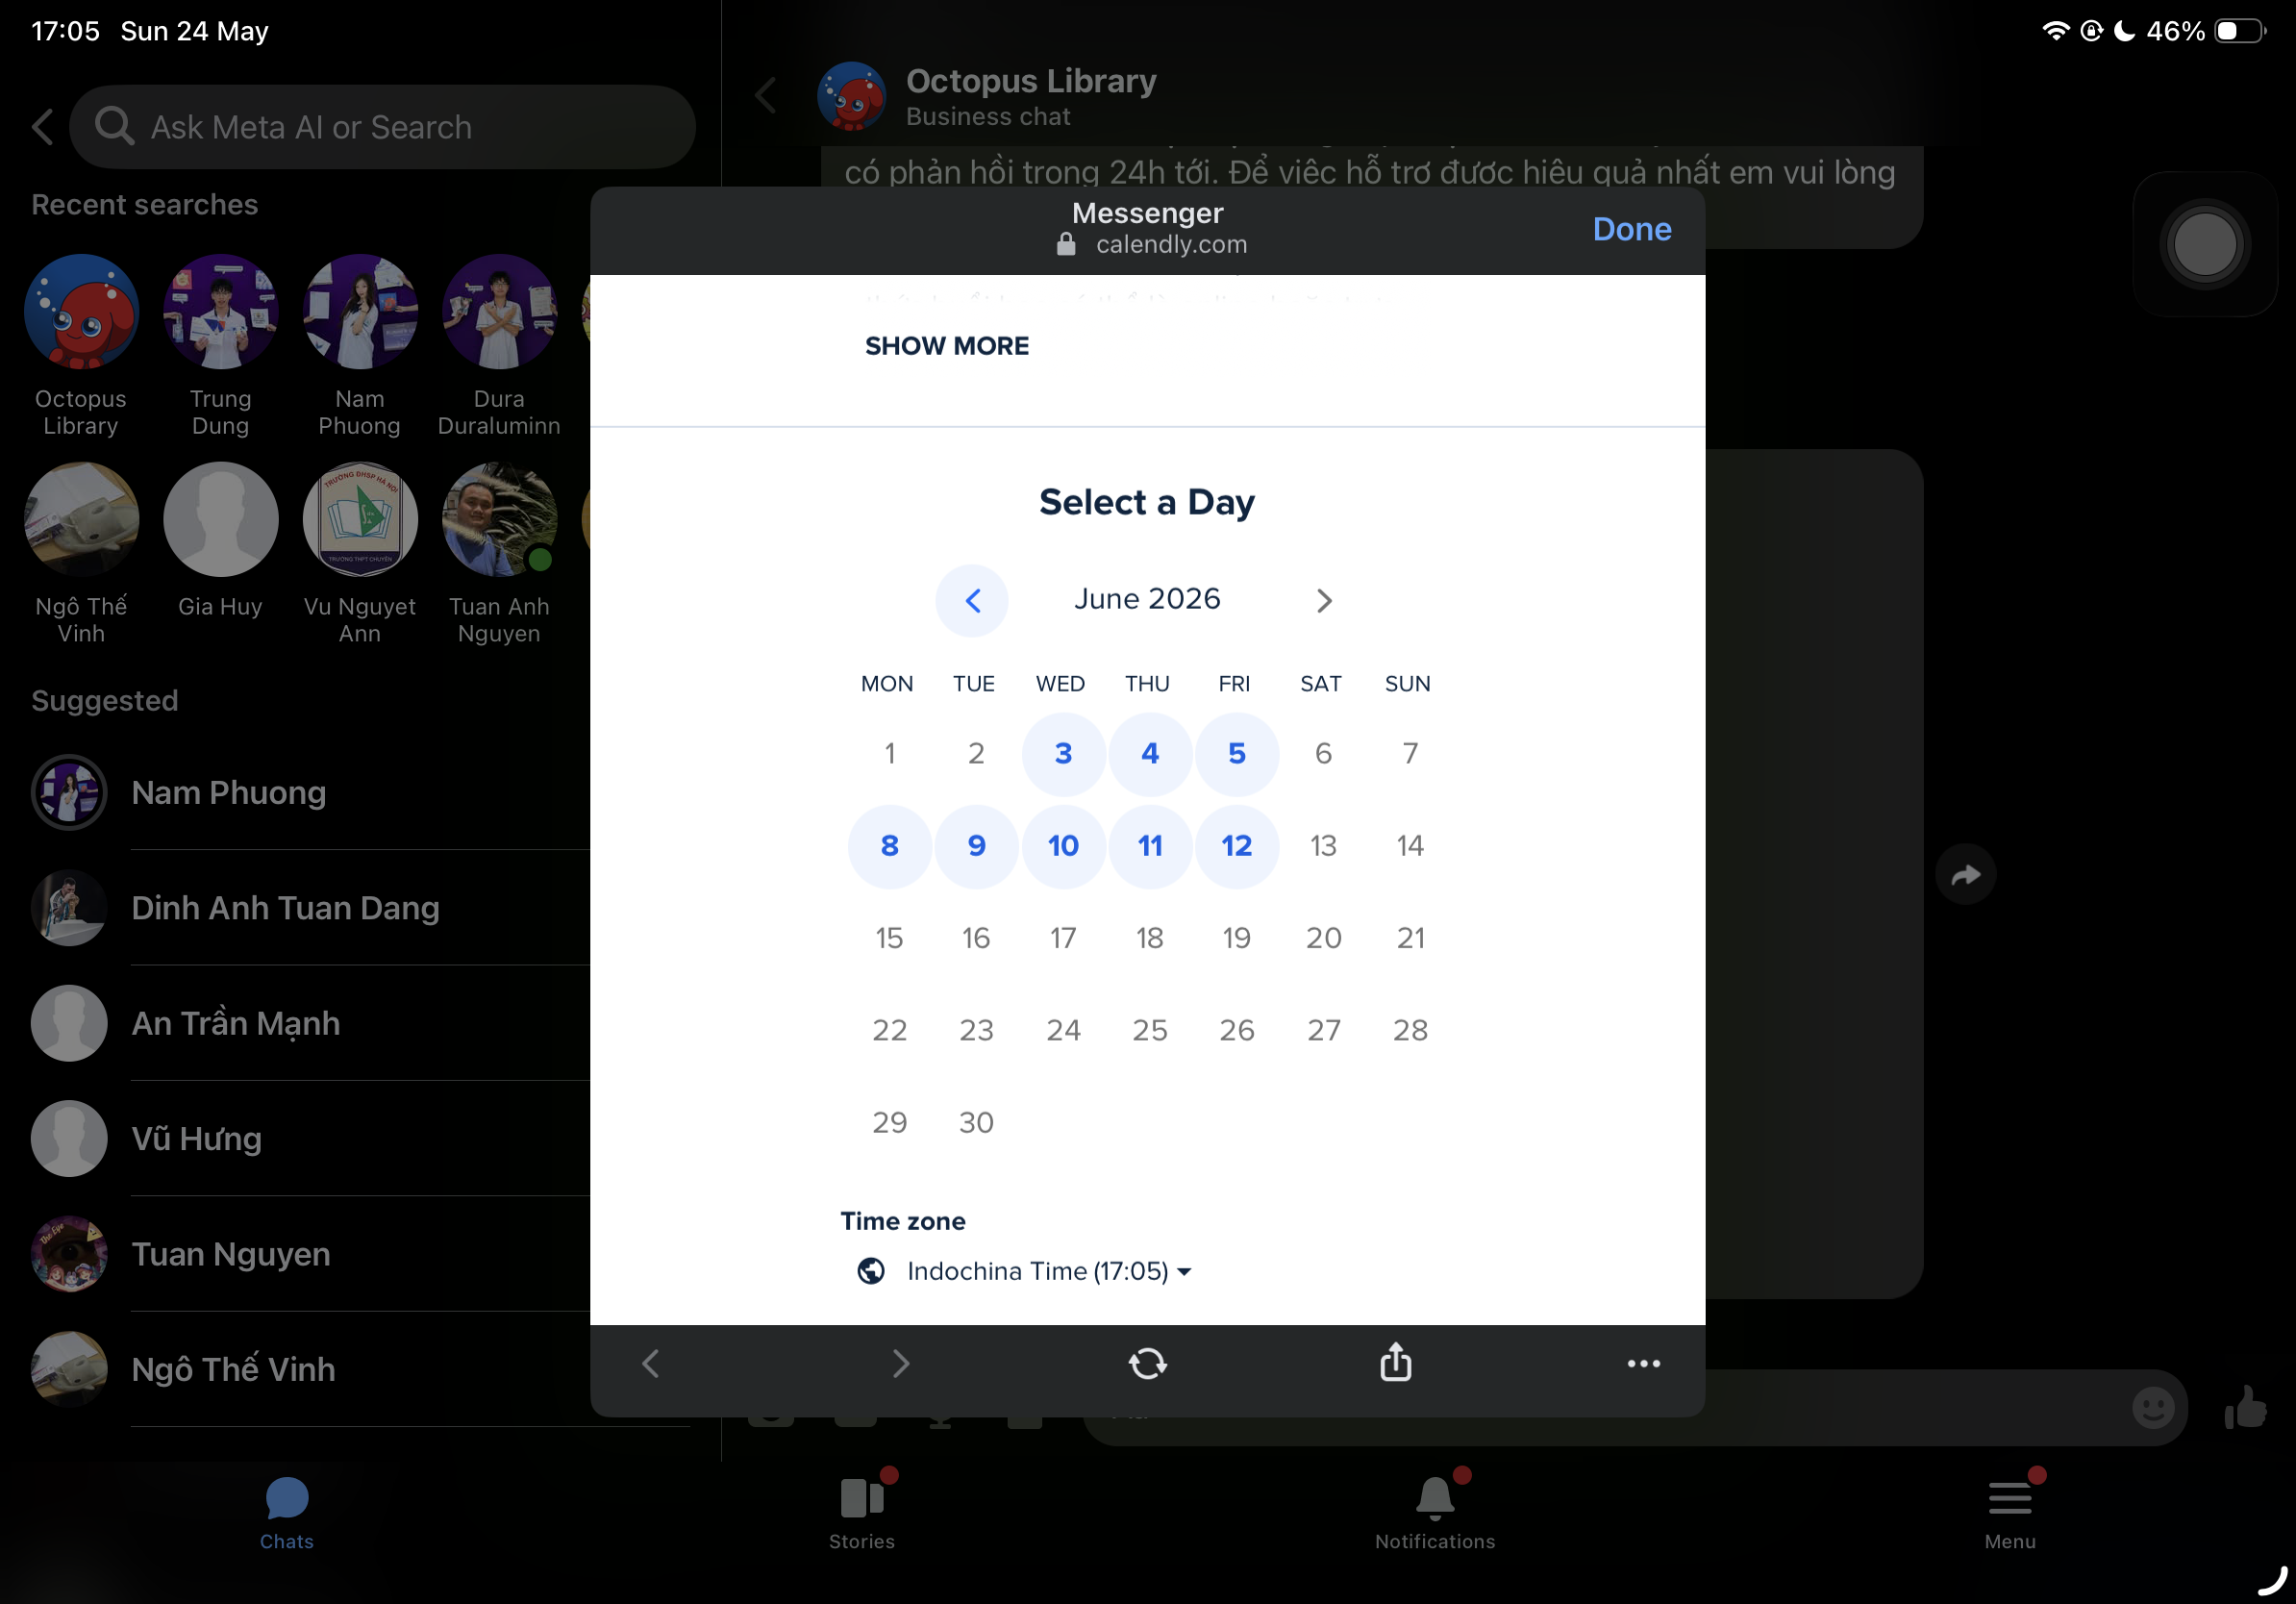Open the three-dot more options menu
This screenshot has width=2296, height=1604.
(x=1644, y=1364)
